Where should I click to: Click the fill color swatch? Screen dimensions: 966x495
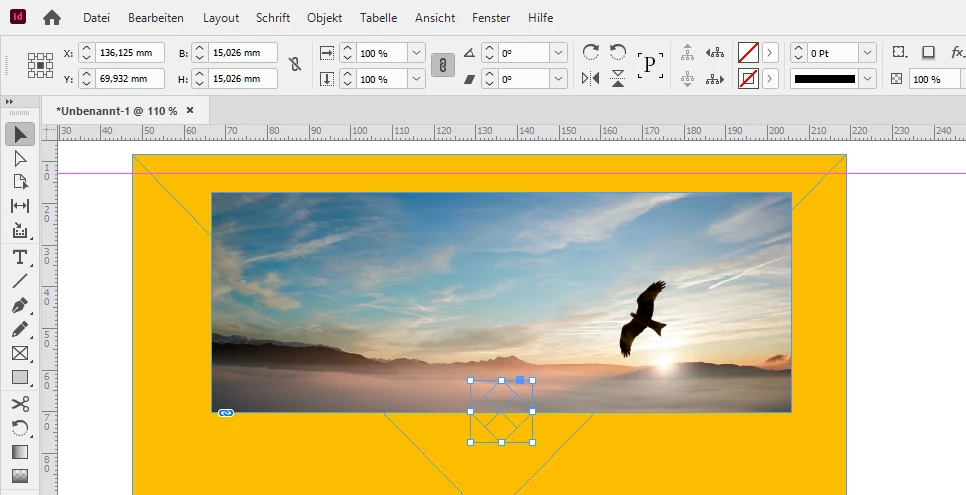pyautogui.click(x=748, y=53)
